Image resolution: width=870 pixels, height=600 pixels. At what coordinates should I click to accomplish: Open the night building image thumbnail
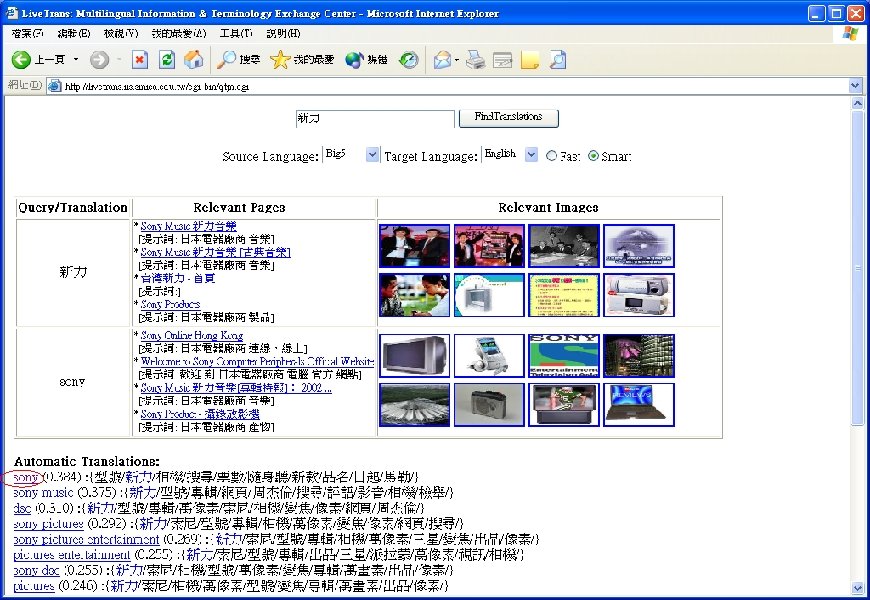click(x=639, y=355)
